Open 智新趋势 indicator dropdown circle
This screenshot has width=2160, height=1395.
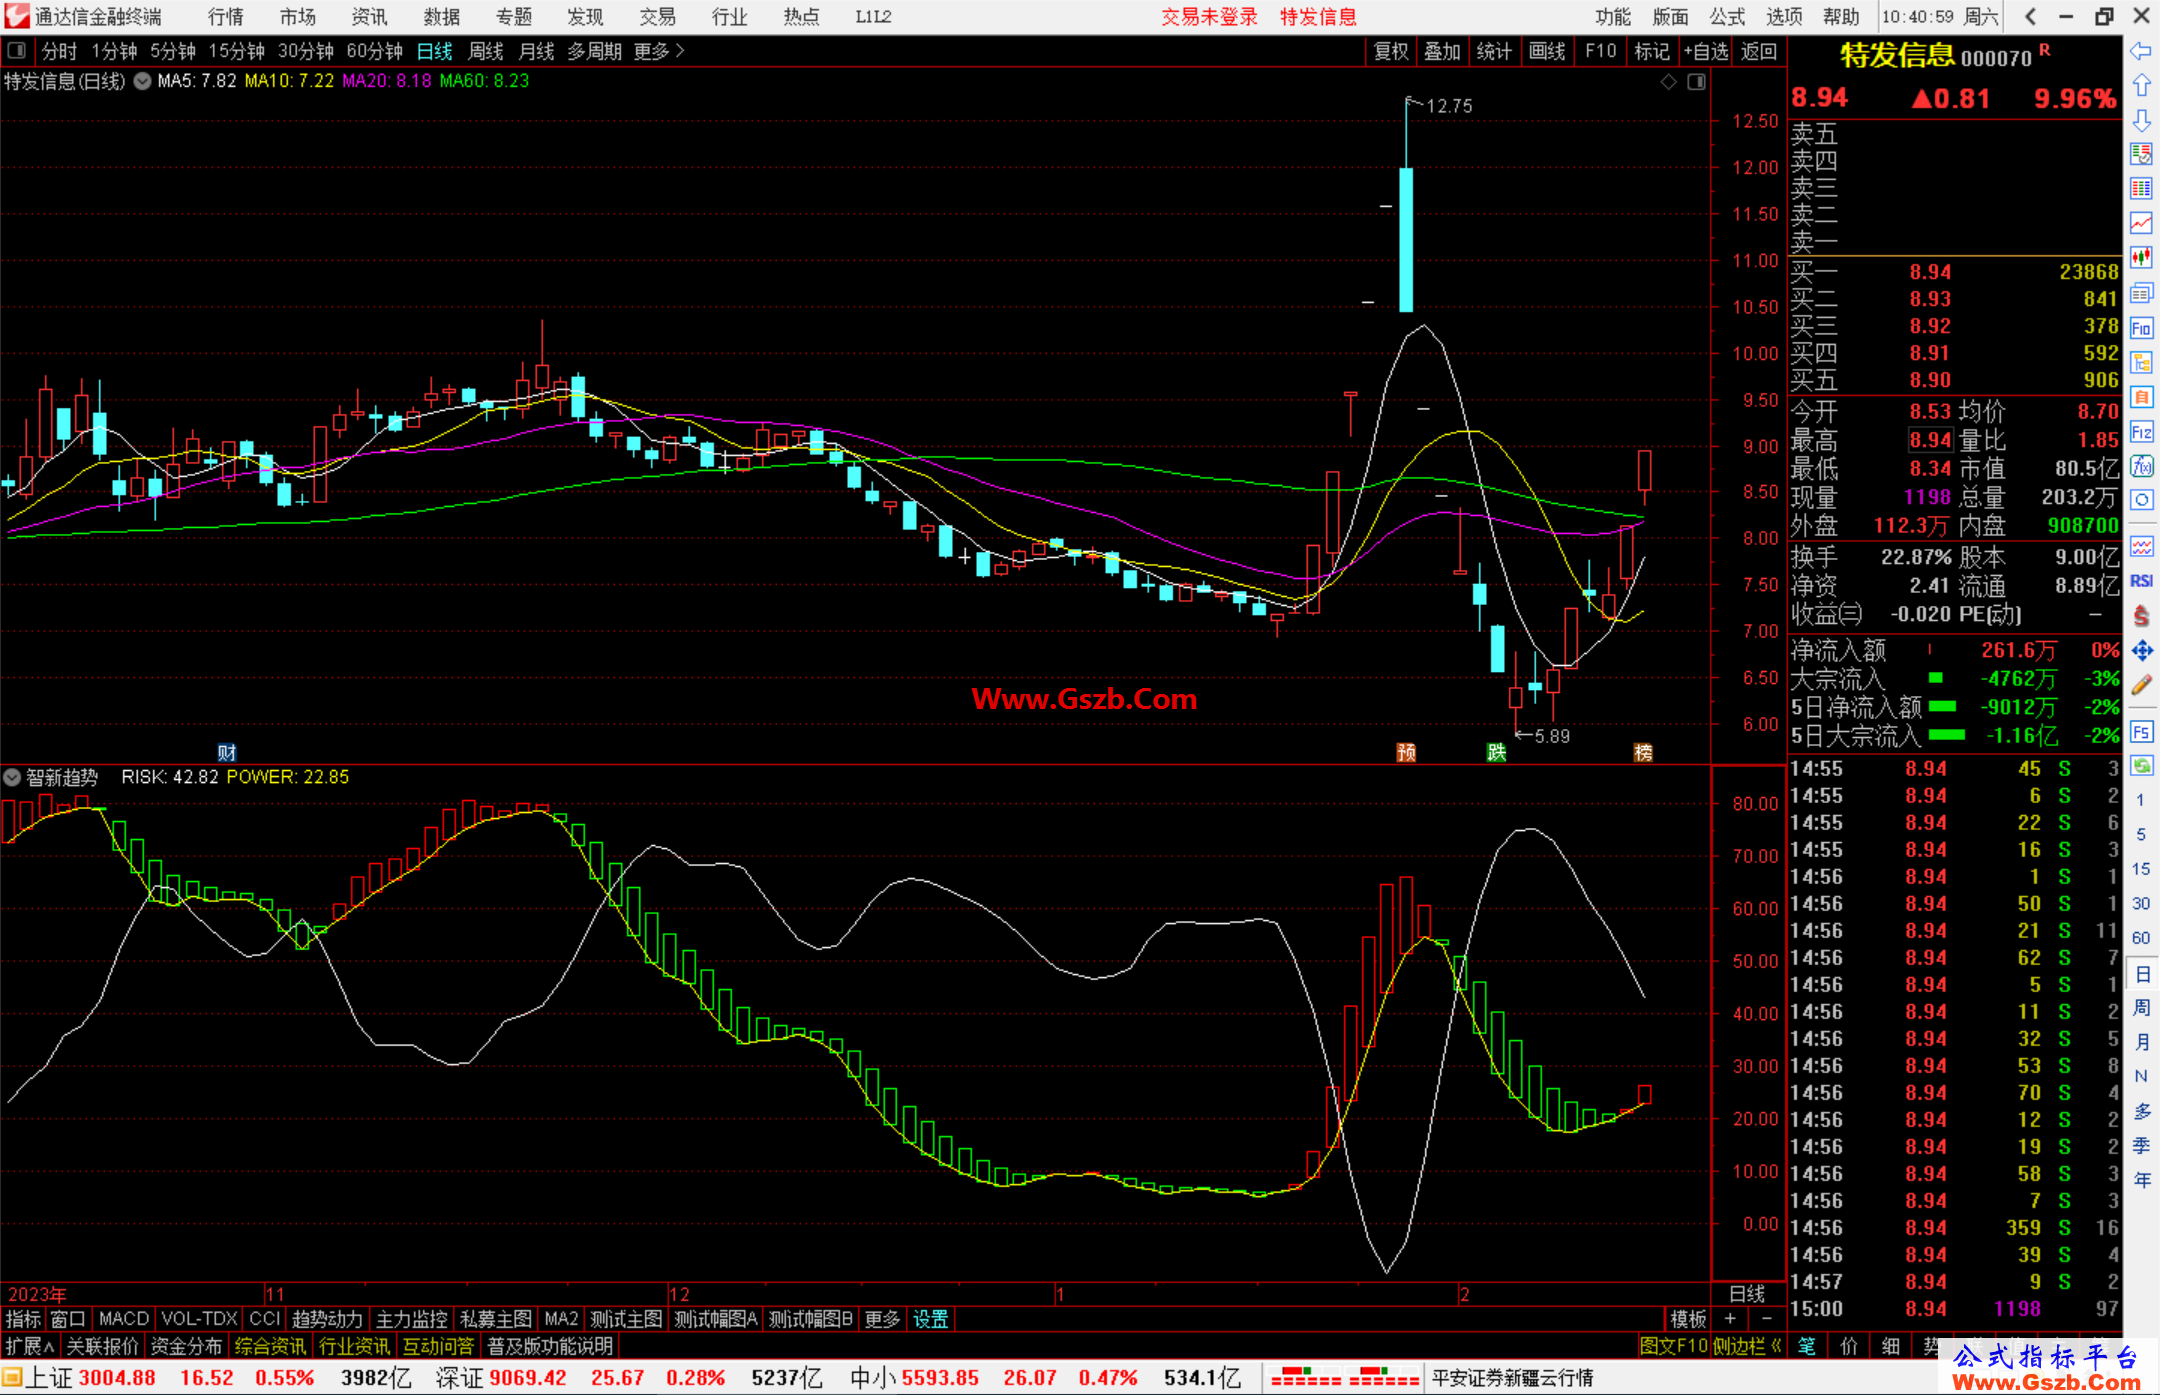(x=12, y=777)
